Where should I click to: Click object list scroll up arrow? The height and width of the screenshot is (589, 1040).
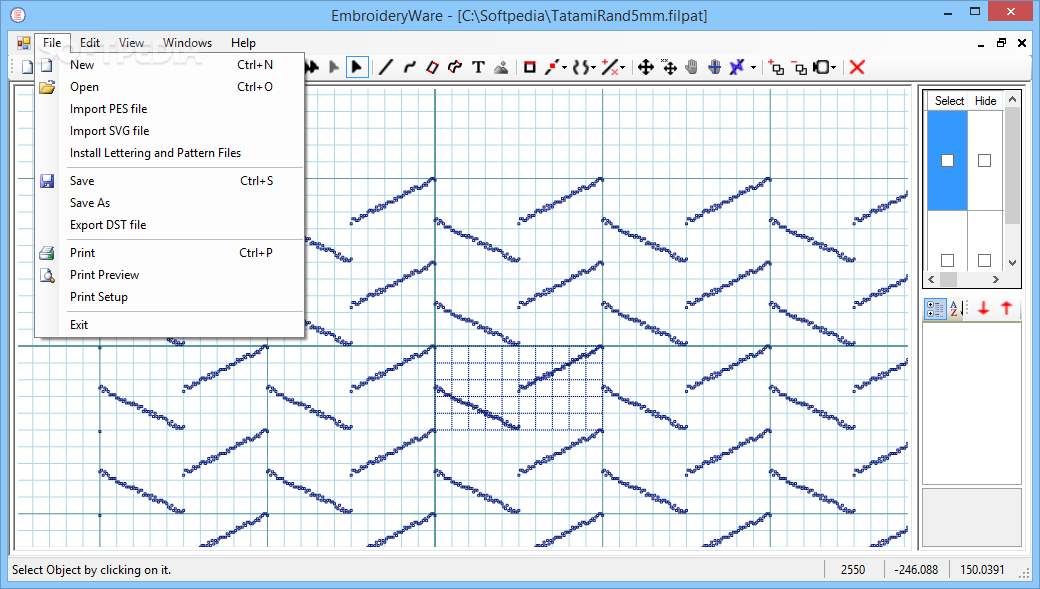(1012, 99)
